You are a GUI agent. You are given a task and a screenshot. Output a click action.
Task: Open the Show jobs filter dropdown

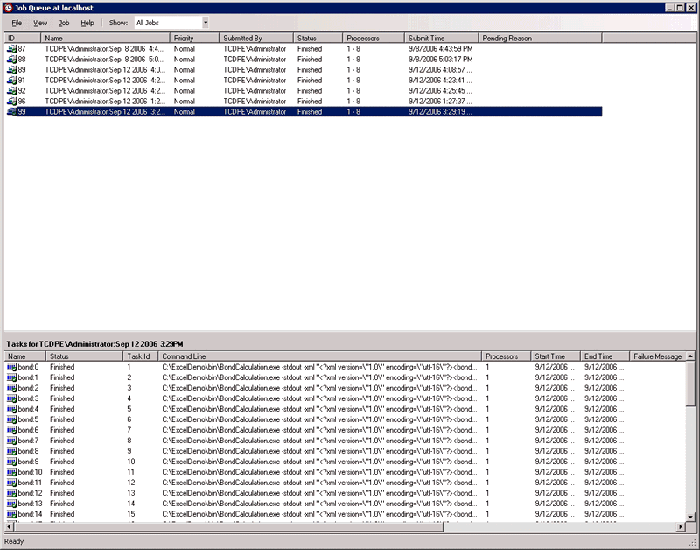pyautogui.click(x=205, y=22)
